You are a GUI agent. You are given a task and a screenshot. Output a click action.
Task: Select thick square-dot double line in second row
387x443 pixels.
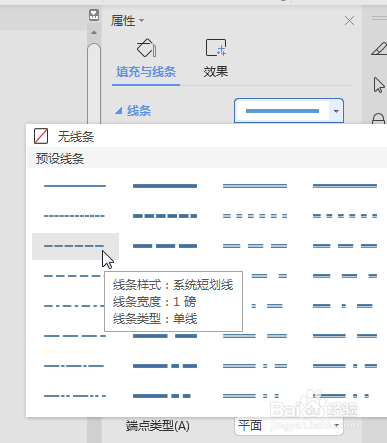point(345,216)
